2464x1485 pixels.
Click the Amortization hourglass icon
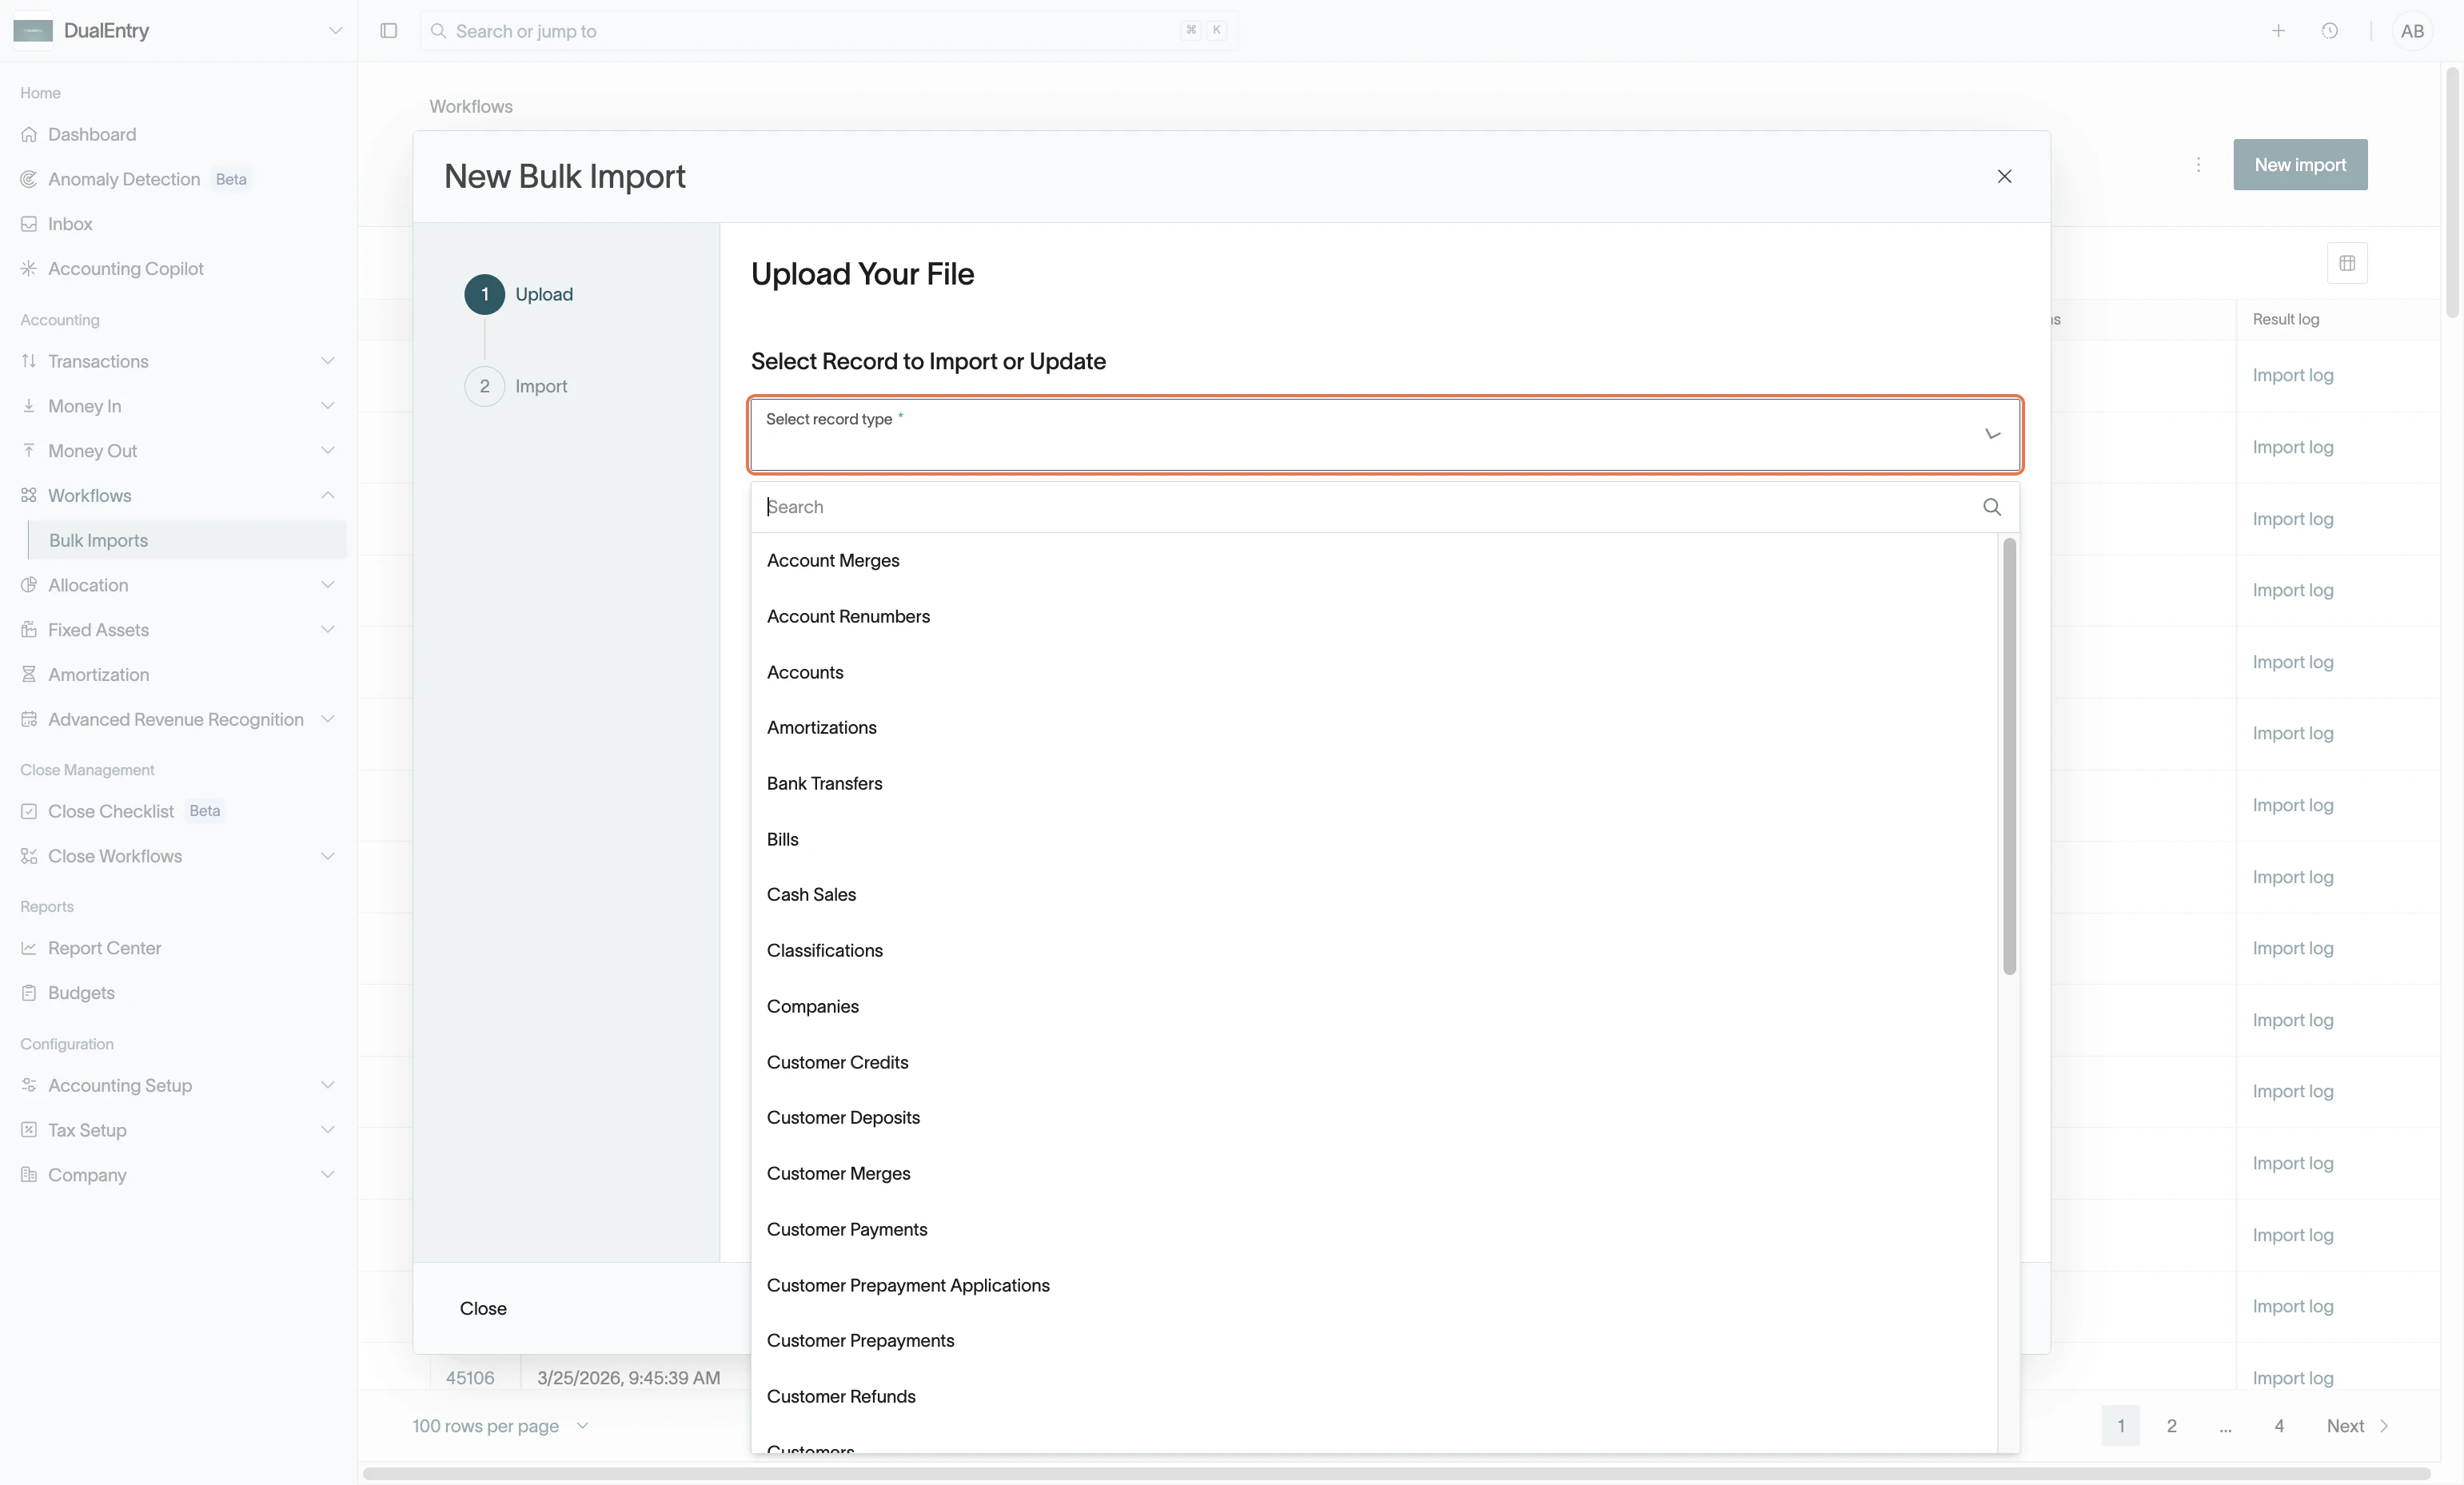pyautogui.click(x=29, y=674)
